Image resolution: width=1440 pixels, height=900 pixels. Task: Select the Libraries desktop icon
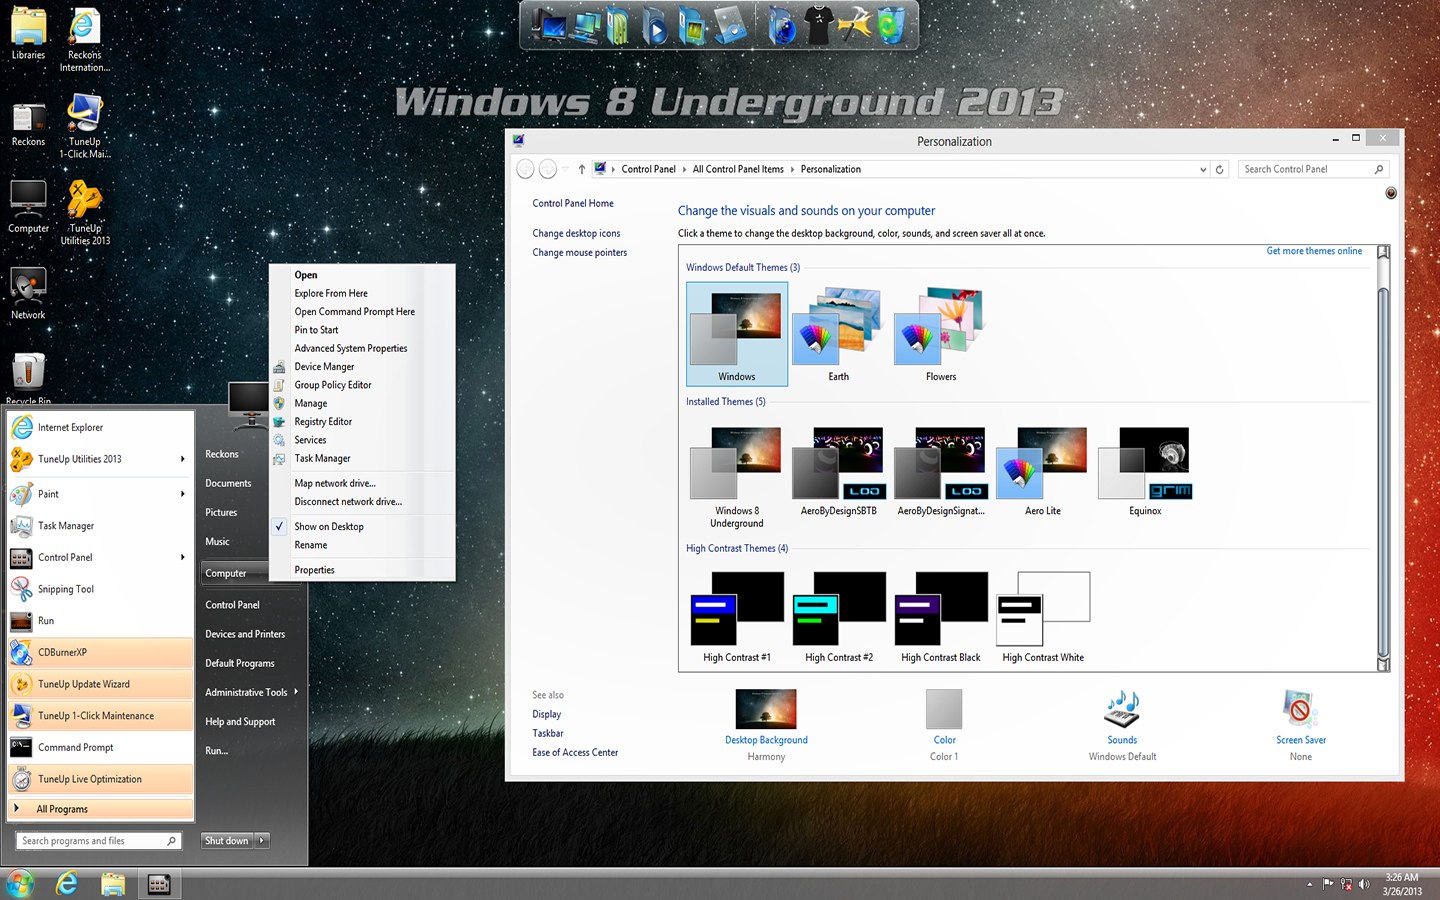[x=28, y=35]
